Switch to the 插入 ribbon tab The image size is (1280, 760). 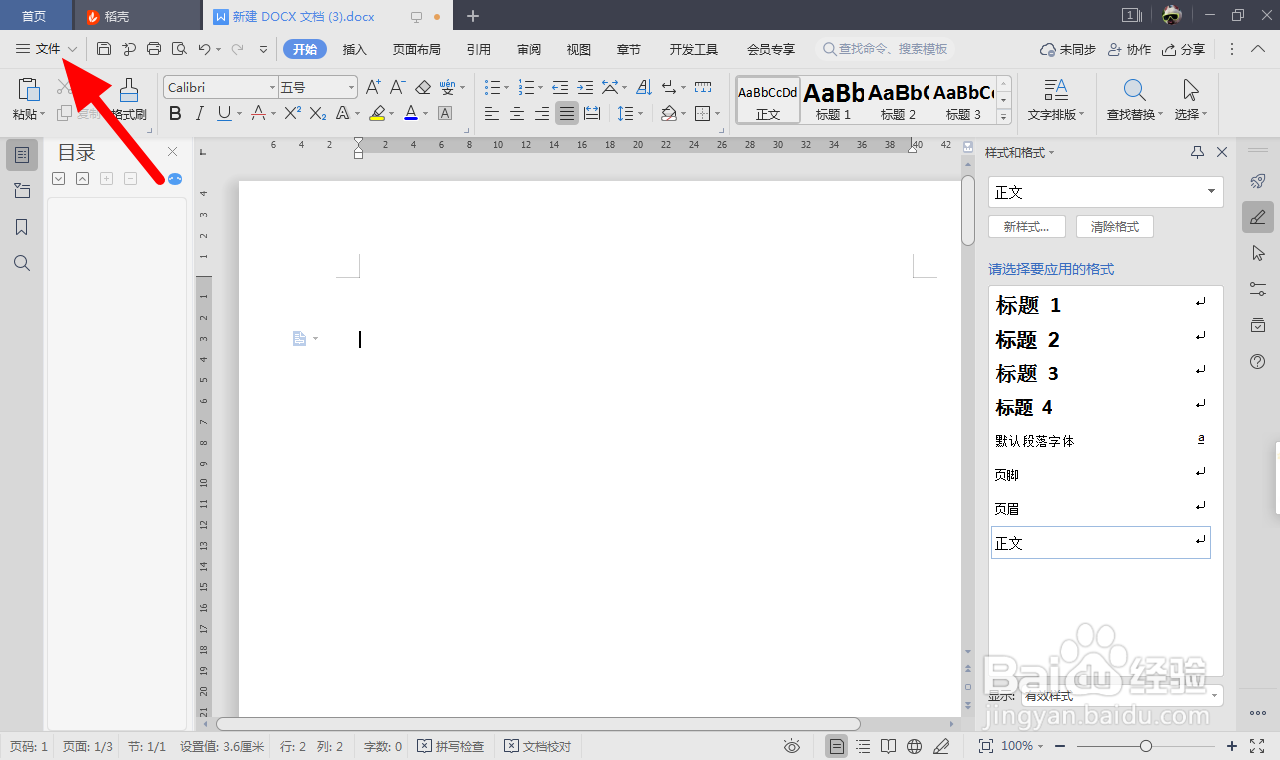355,49
